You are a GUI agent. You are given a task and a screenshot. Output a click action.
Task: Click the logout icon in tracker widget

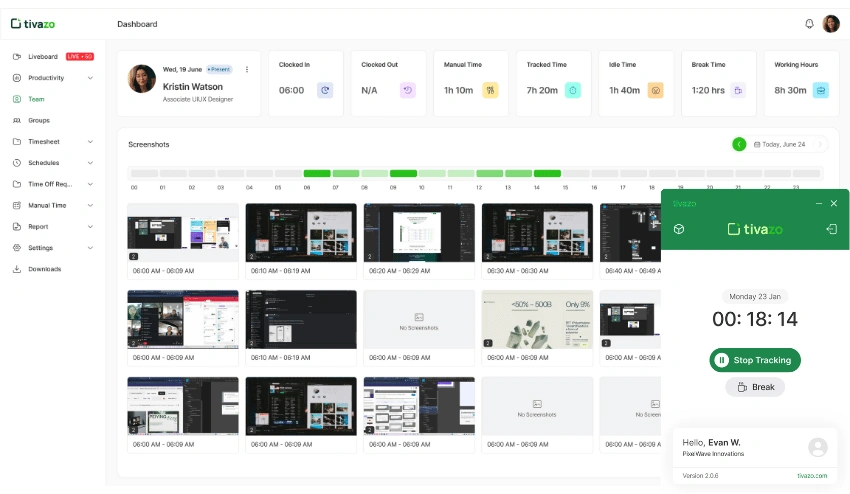coord(831,229)
